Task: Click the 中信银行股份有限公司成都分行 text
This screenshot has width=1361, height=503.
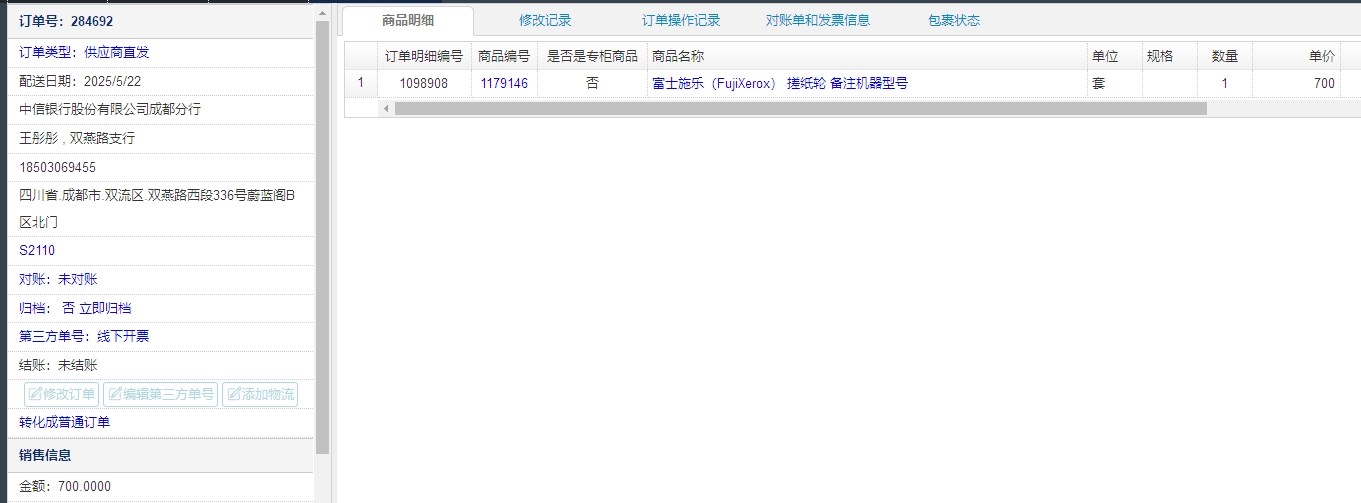Action: 110,109
